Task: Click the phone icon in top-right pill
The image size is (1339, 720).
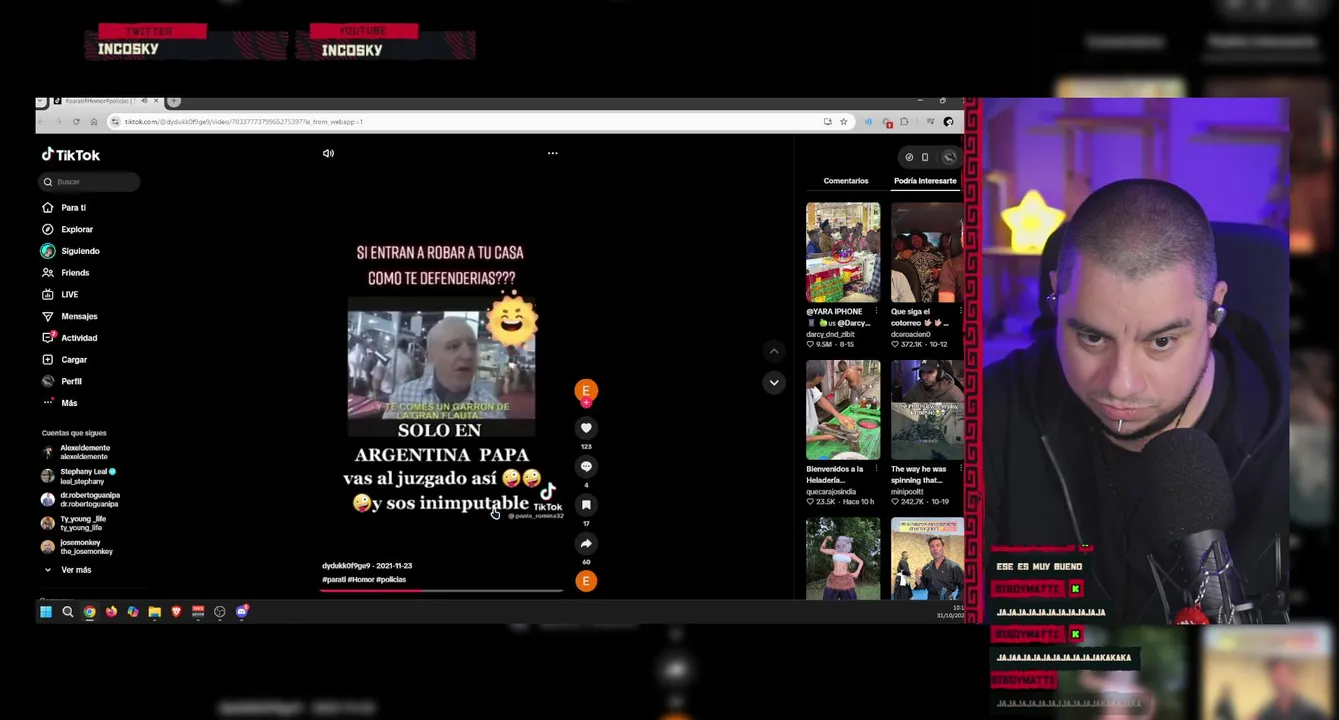Action: click(x=925, y=157)
